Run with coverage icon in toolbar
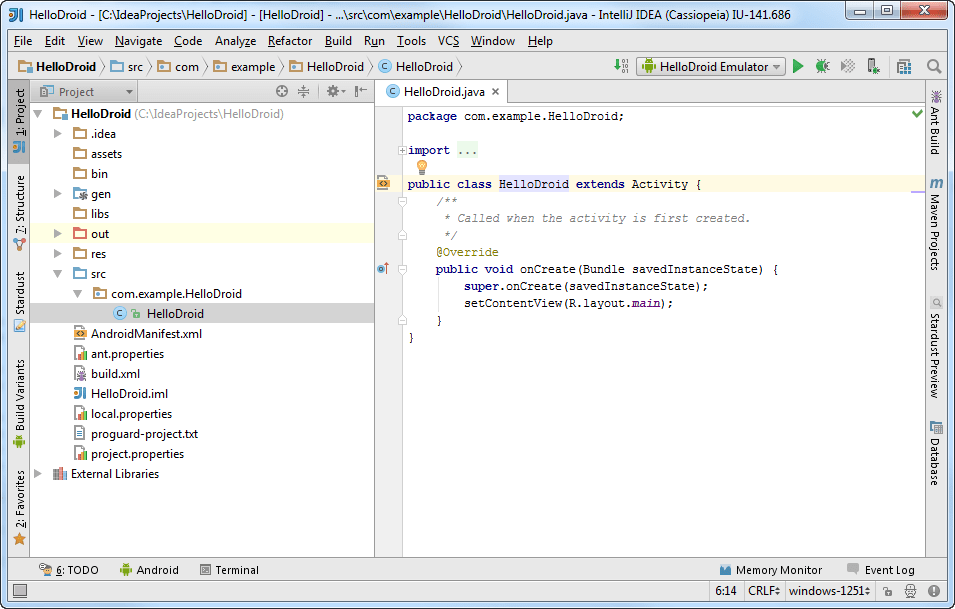 click(847, 66)
